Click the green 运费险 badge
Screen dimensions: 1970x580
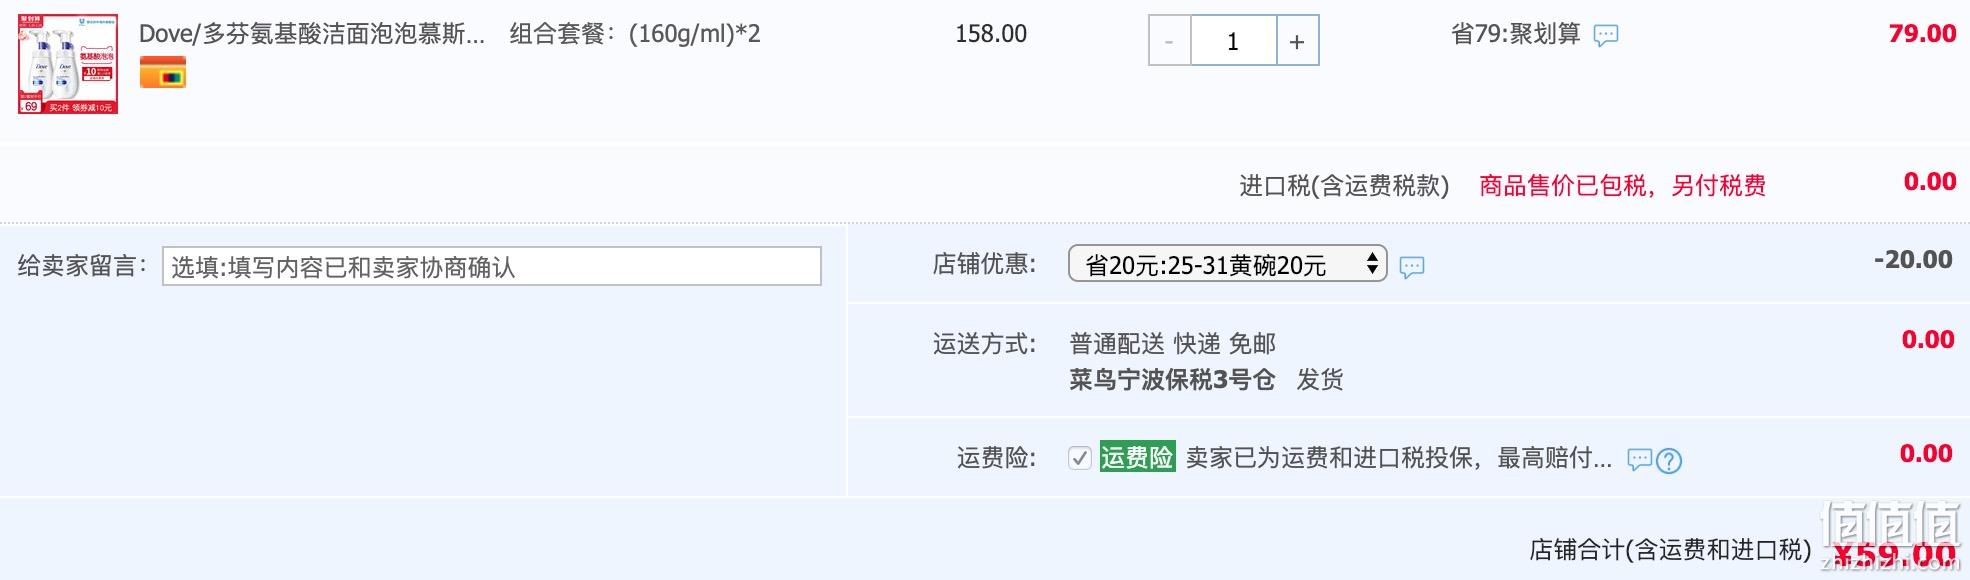coord(1137,457)
